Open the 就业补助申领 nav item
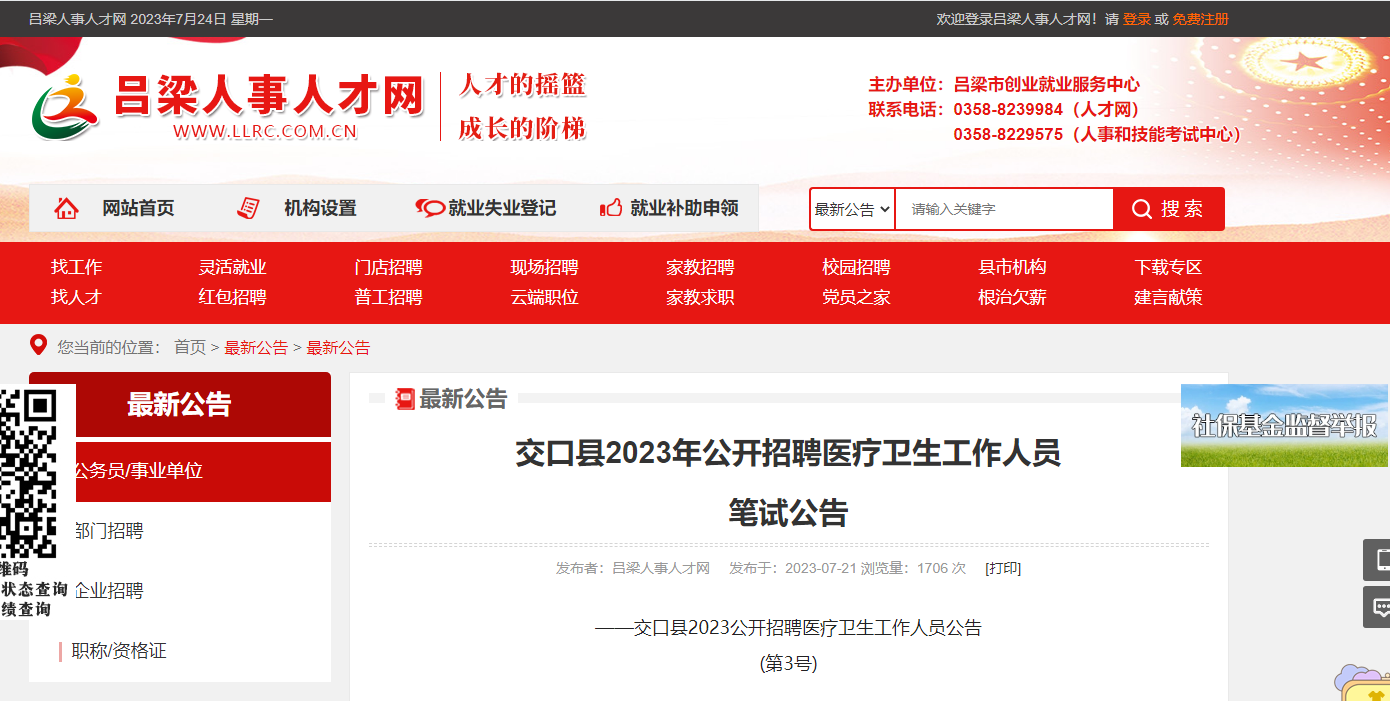This screenshot has width=1390, height=701. click(684, 208)
